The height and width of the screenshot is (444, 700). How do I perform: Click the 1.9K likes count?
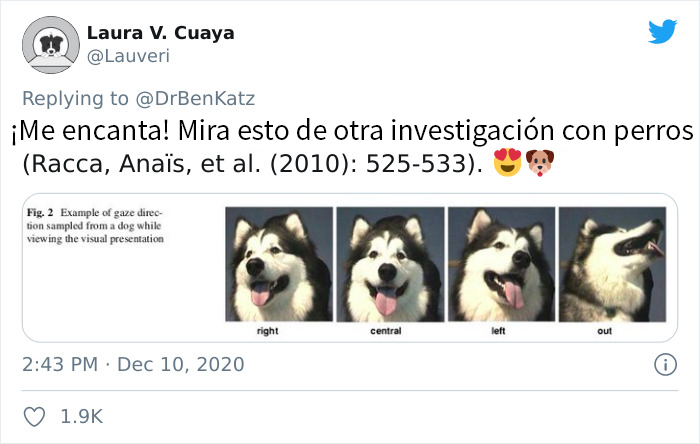[81, 417]
